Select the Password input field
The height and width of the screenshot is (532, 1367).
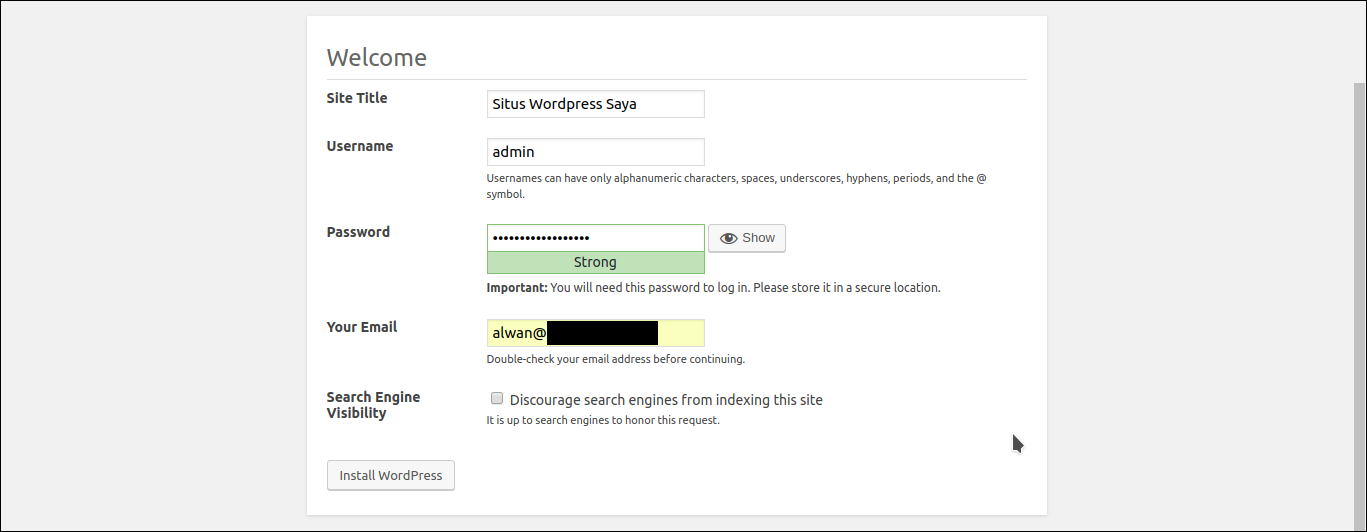(596, 238)
